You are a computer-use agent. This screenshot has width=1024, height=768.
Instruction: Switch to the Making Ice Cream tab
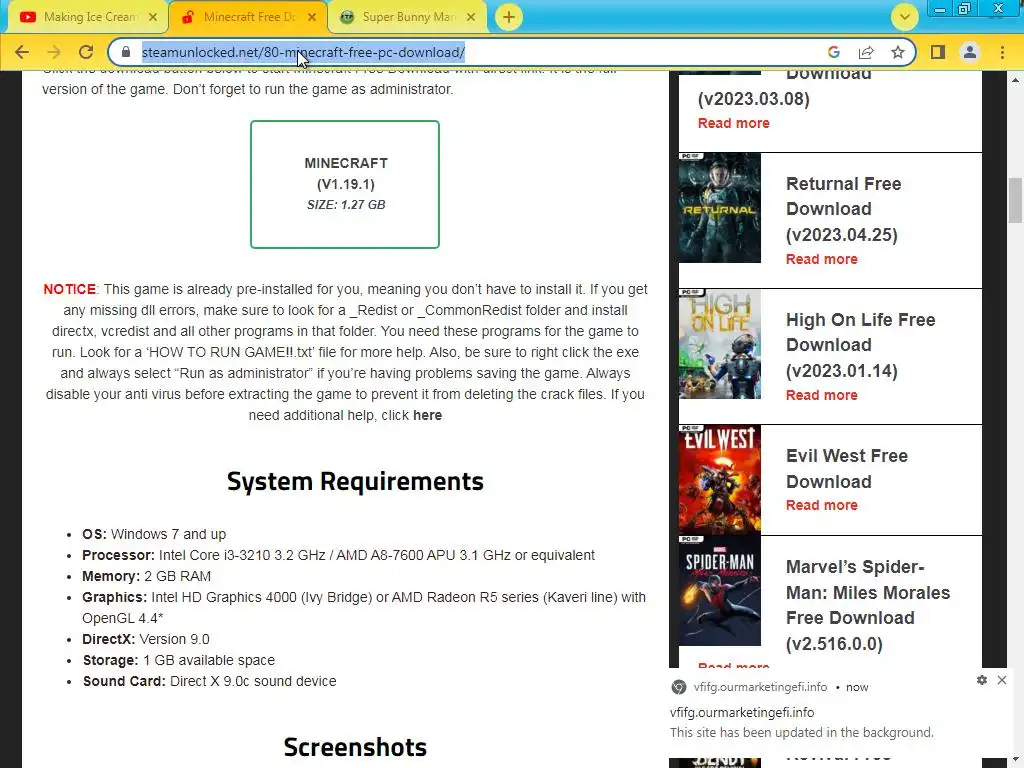point(88,17)
